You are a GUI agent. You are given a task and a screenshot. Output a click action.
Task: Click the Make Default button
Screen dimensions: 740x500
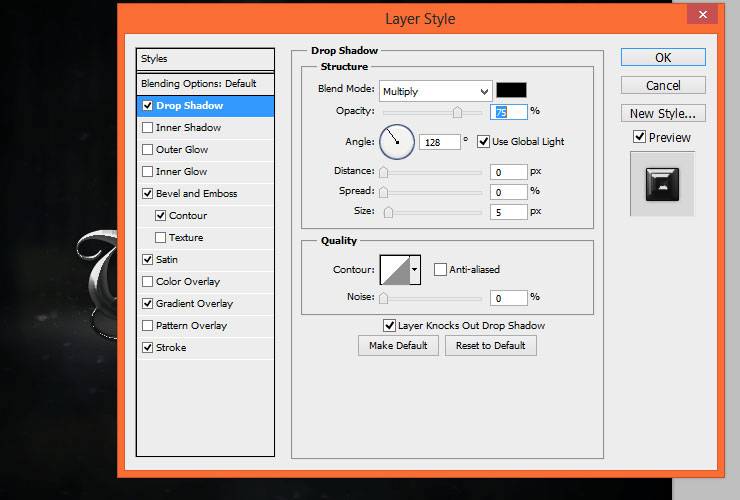(x=398, y=346)
